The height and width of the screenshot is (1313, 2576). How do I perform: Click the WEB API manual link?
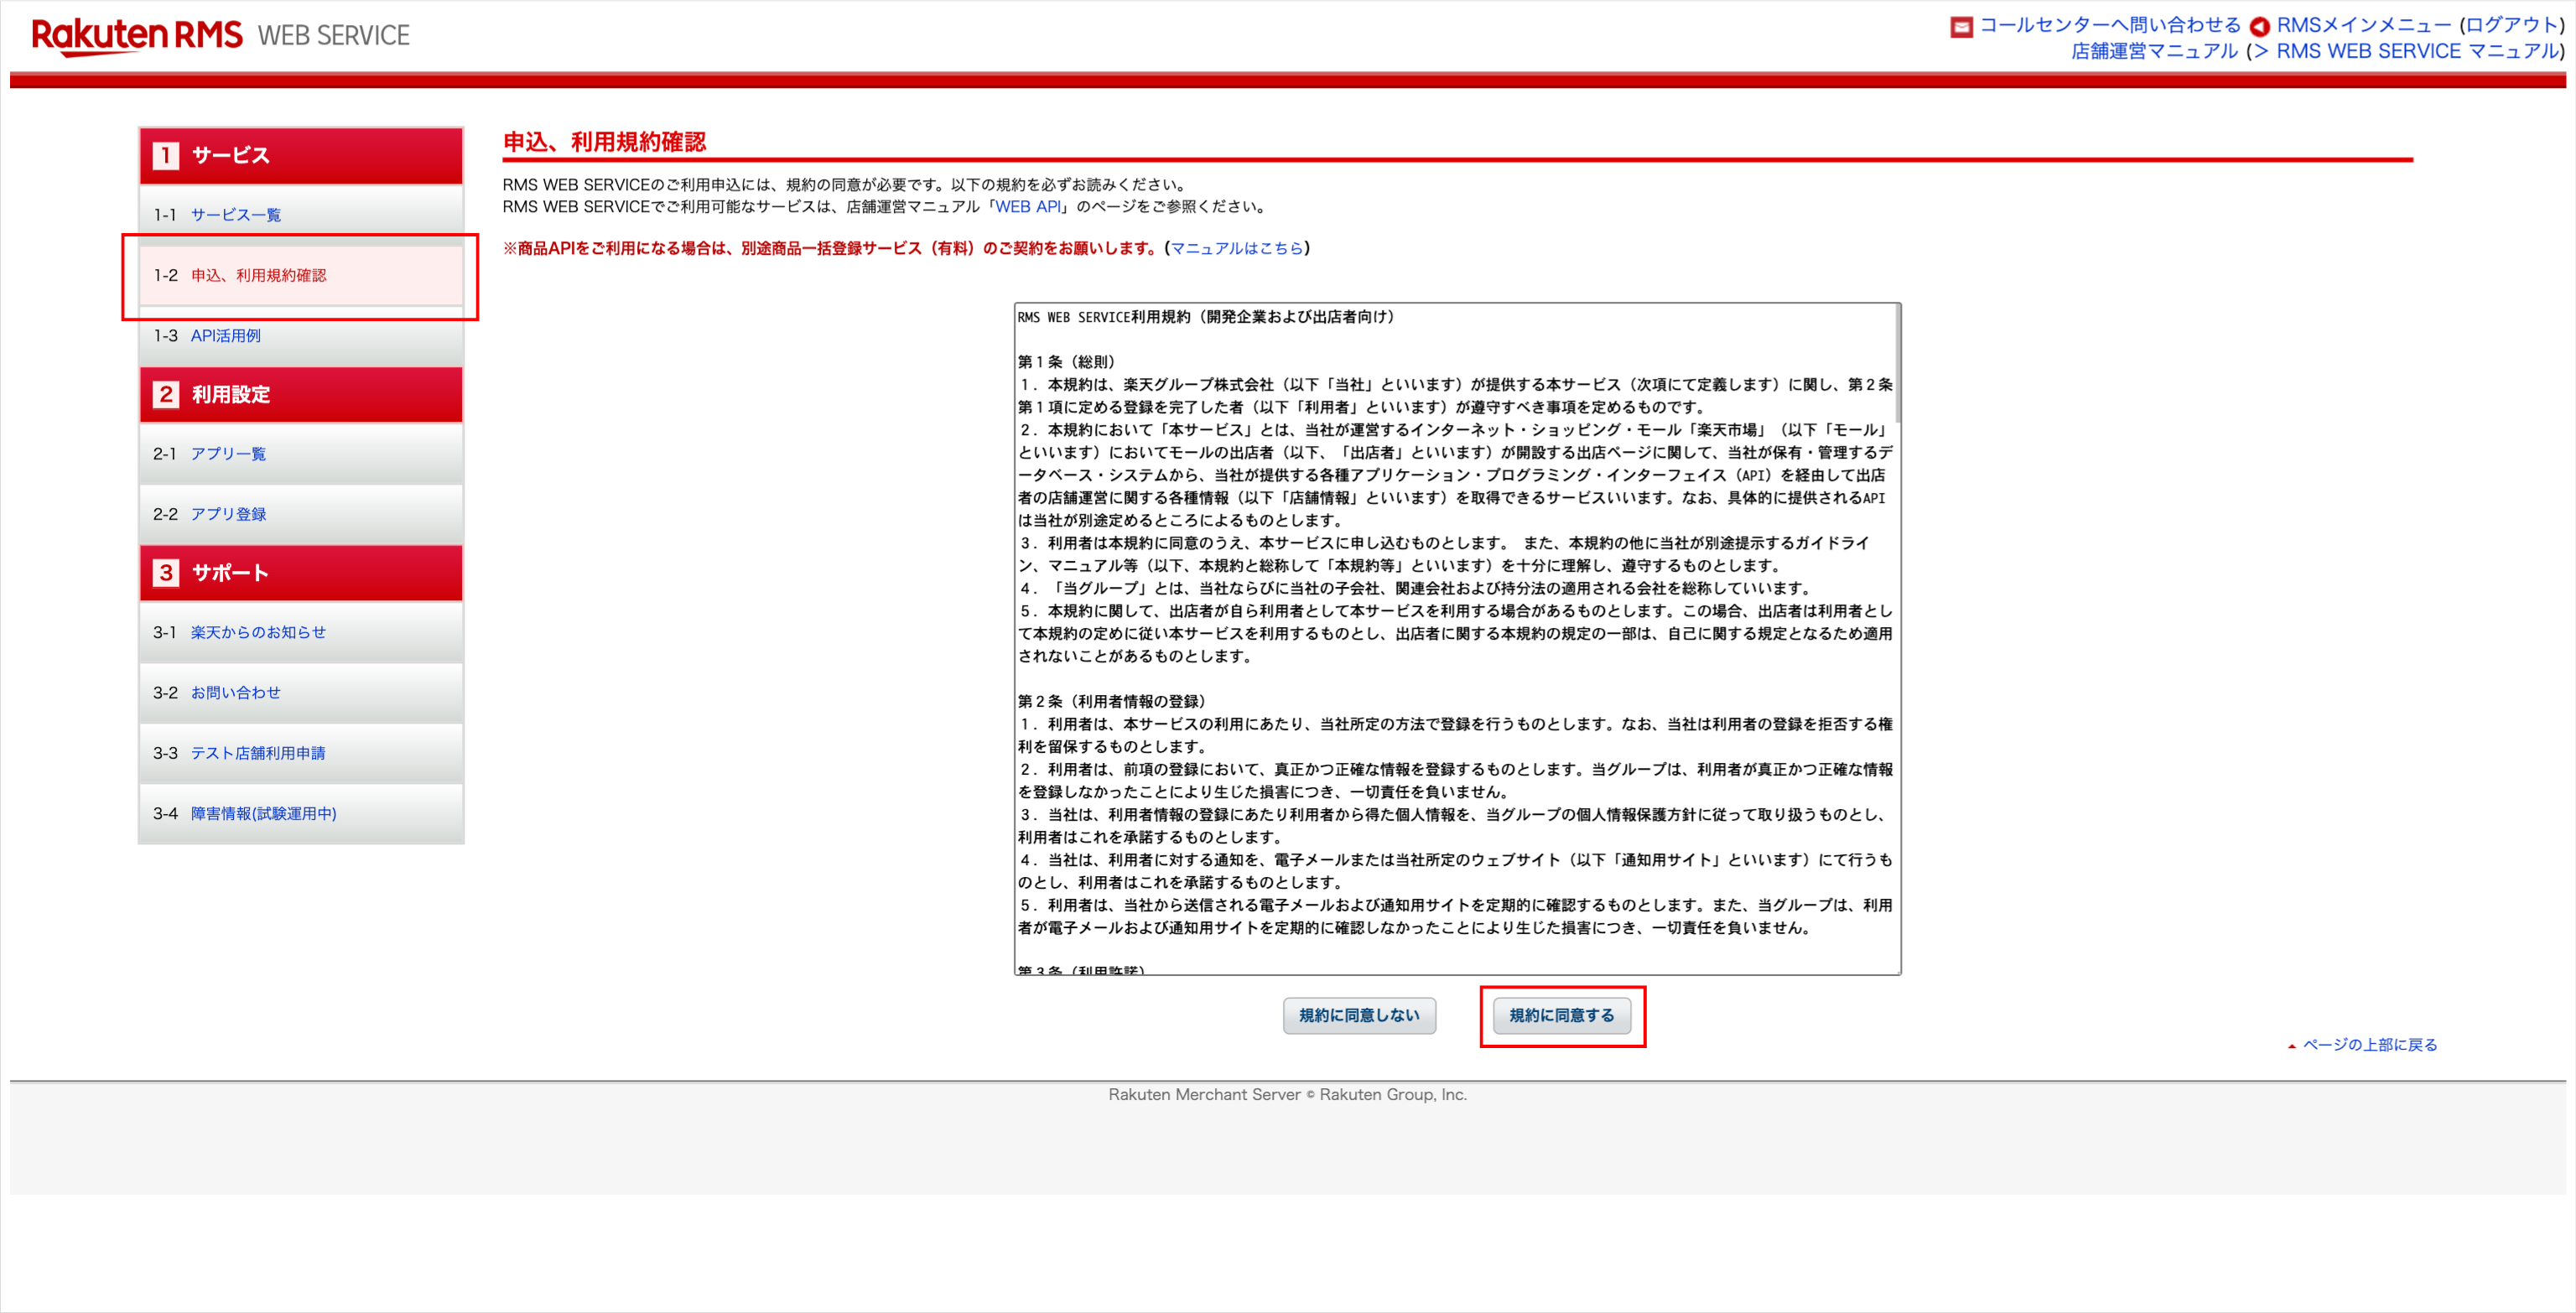[1028, 207]
